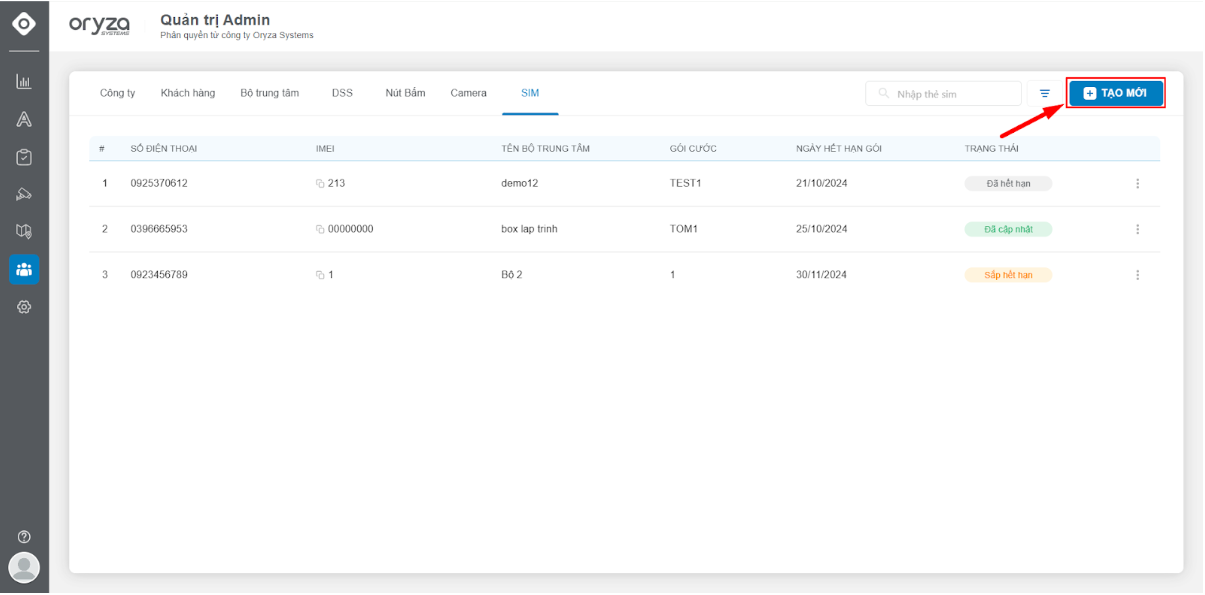
Task: Click the Oryza eye logo in sidebar
Action: 24,25
